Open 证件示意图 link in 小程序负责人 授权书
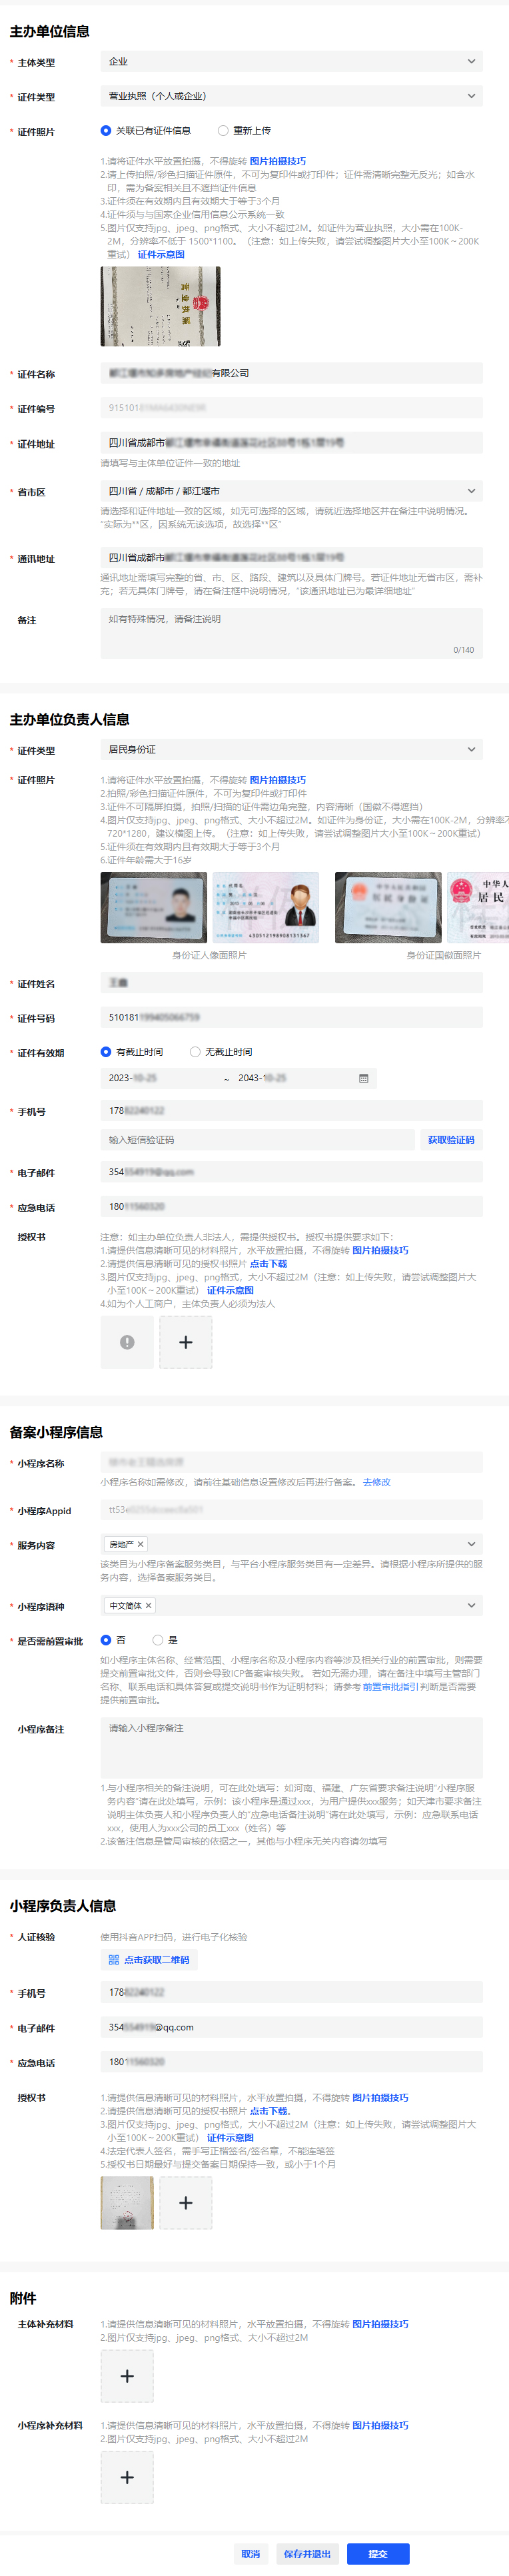The width and height of the screenshot is (509, 2576). click(230, 2137)
